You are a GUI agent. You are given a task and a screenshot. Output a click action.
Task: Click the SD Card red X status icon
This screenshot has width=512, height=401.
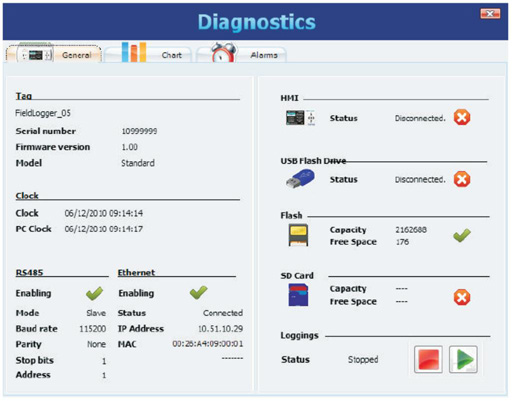[462, 297]
